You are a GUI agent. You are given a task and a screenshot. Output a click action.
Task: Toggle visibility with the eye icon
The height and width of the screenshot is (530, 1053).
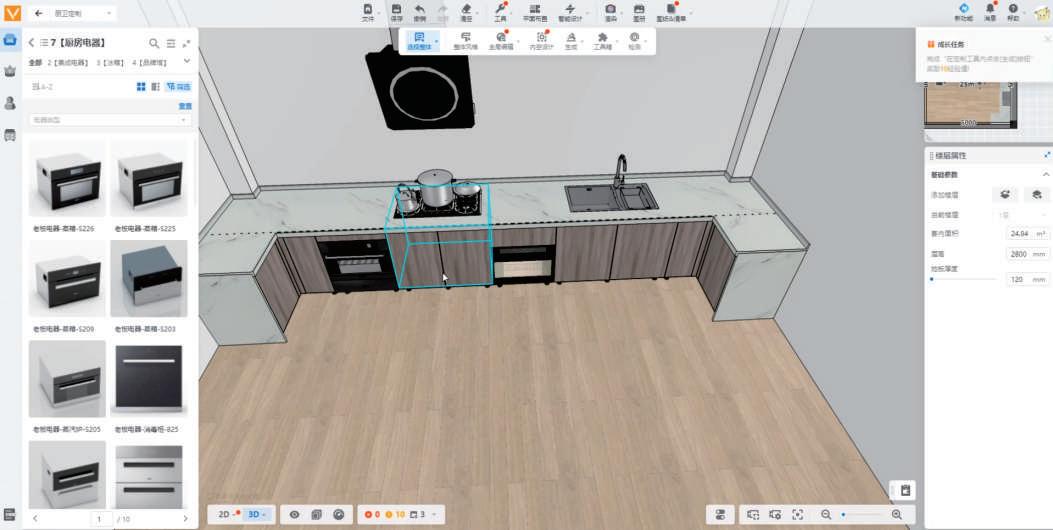(x=294, y=515)
